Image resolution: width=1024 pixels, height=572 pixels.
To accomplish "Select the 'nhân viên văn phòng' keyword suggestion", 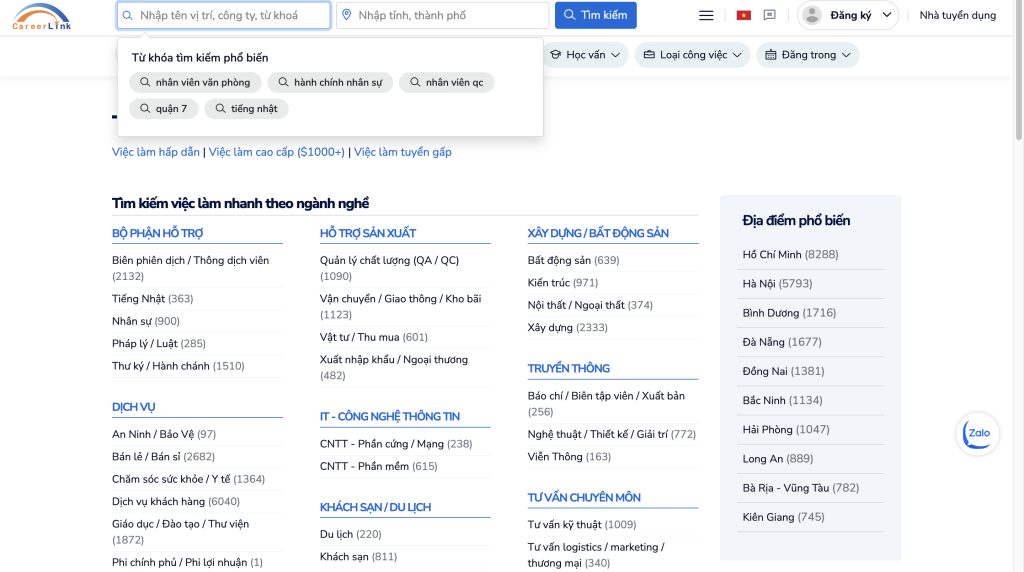I will pos(195,83).
